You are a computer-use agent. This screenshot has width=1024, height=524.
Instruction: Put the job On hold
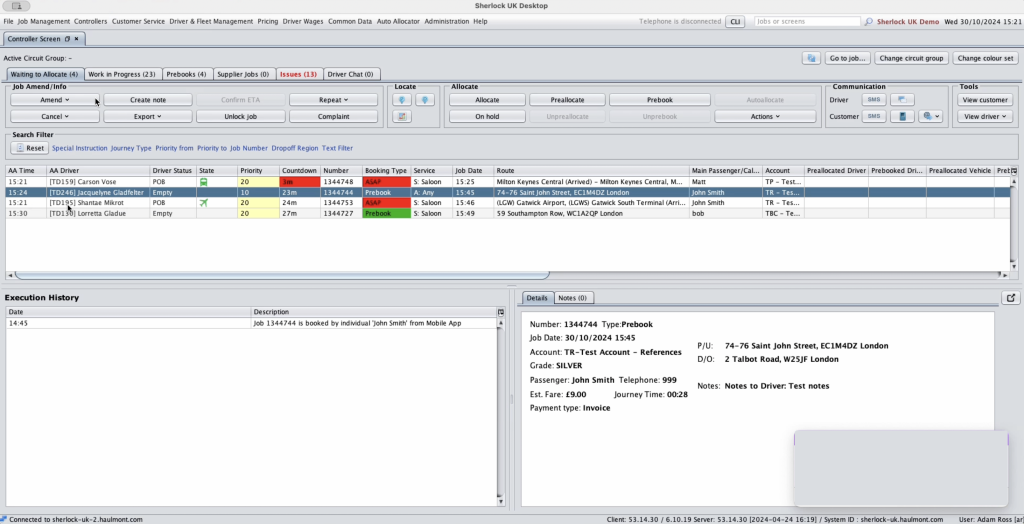(487, 116)
